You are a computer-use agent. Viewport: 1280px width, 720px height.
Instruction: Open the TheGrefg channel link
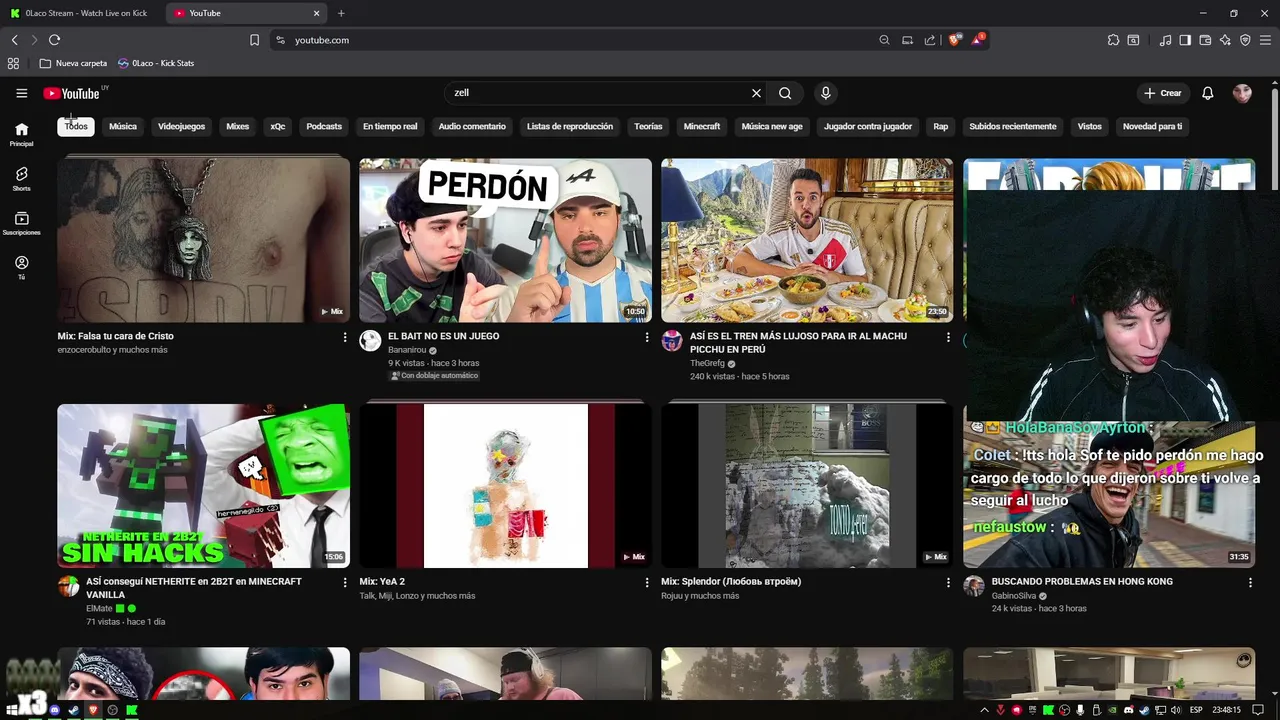click(707, 364)
